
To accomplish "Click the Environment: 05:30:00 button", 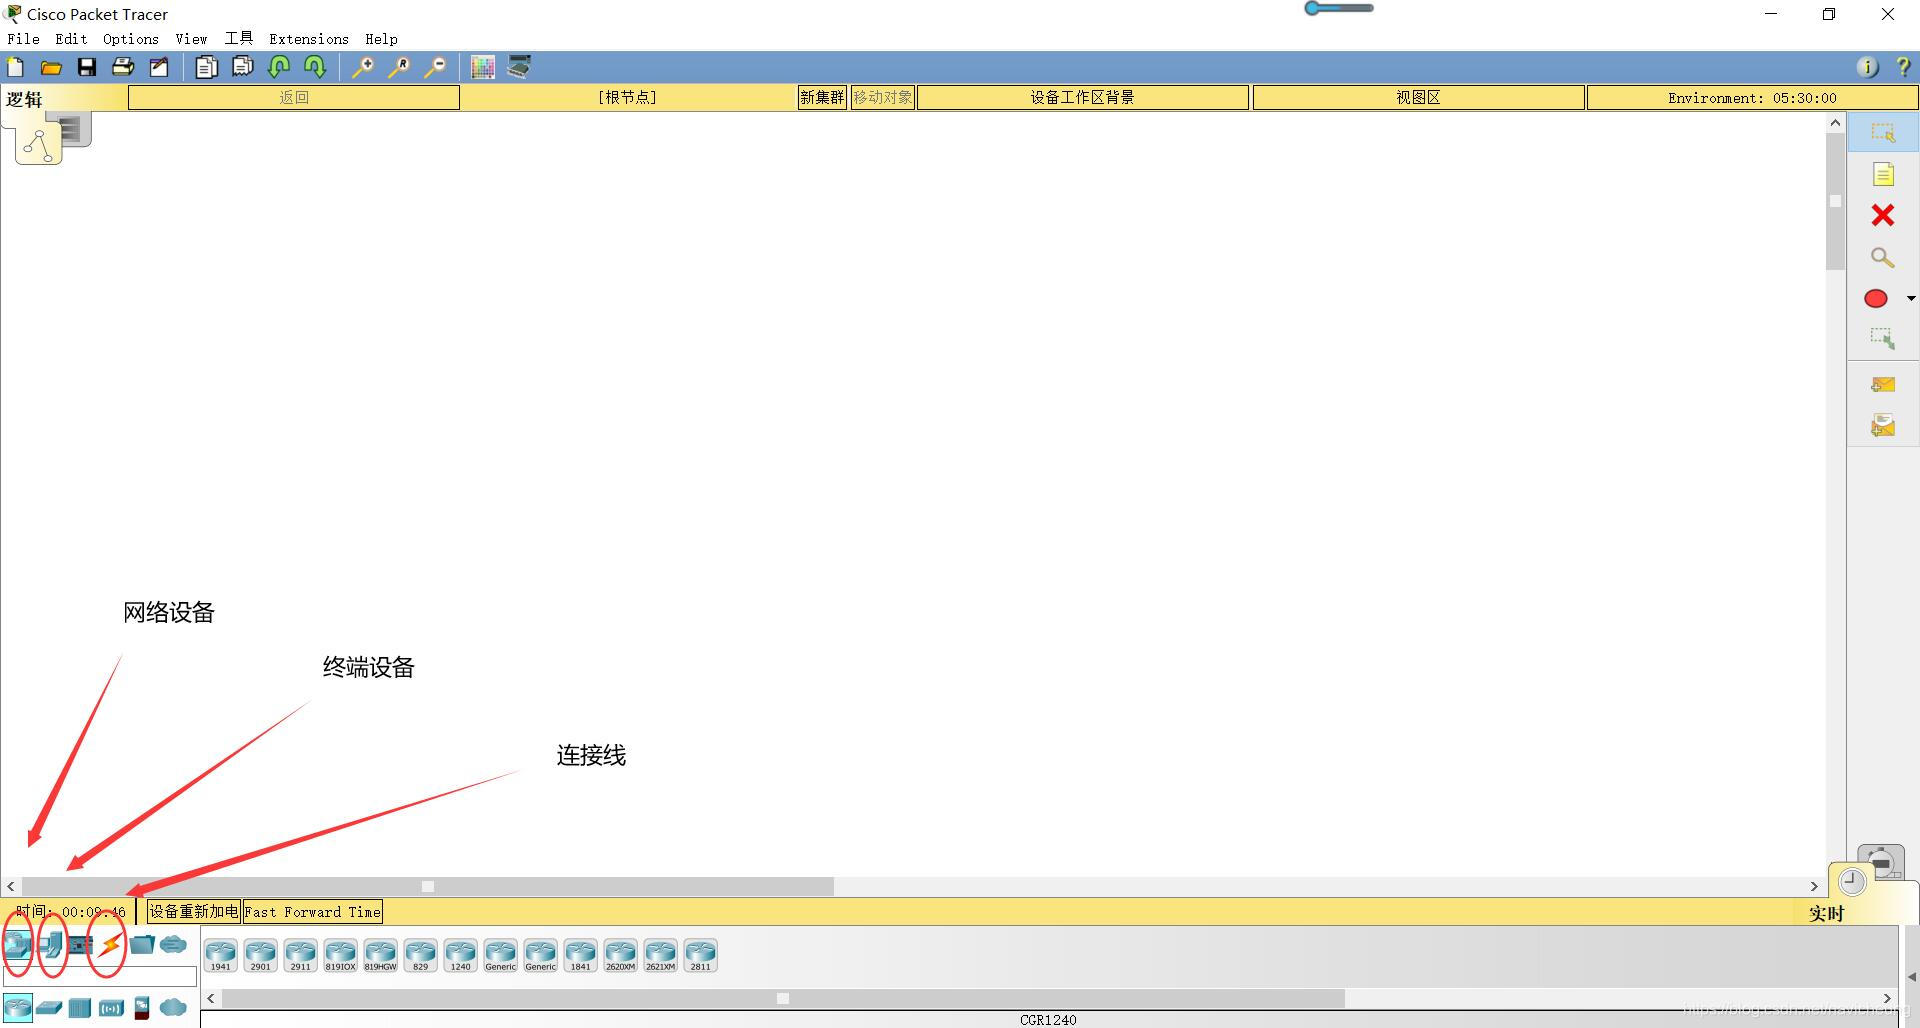I will pos(1752,97).
